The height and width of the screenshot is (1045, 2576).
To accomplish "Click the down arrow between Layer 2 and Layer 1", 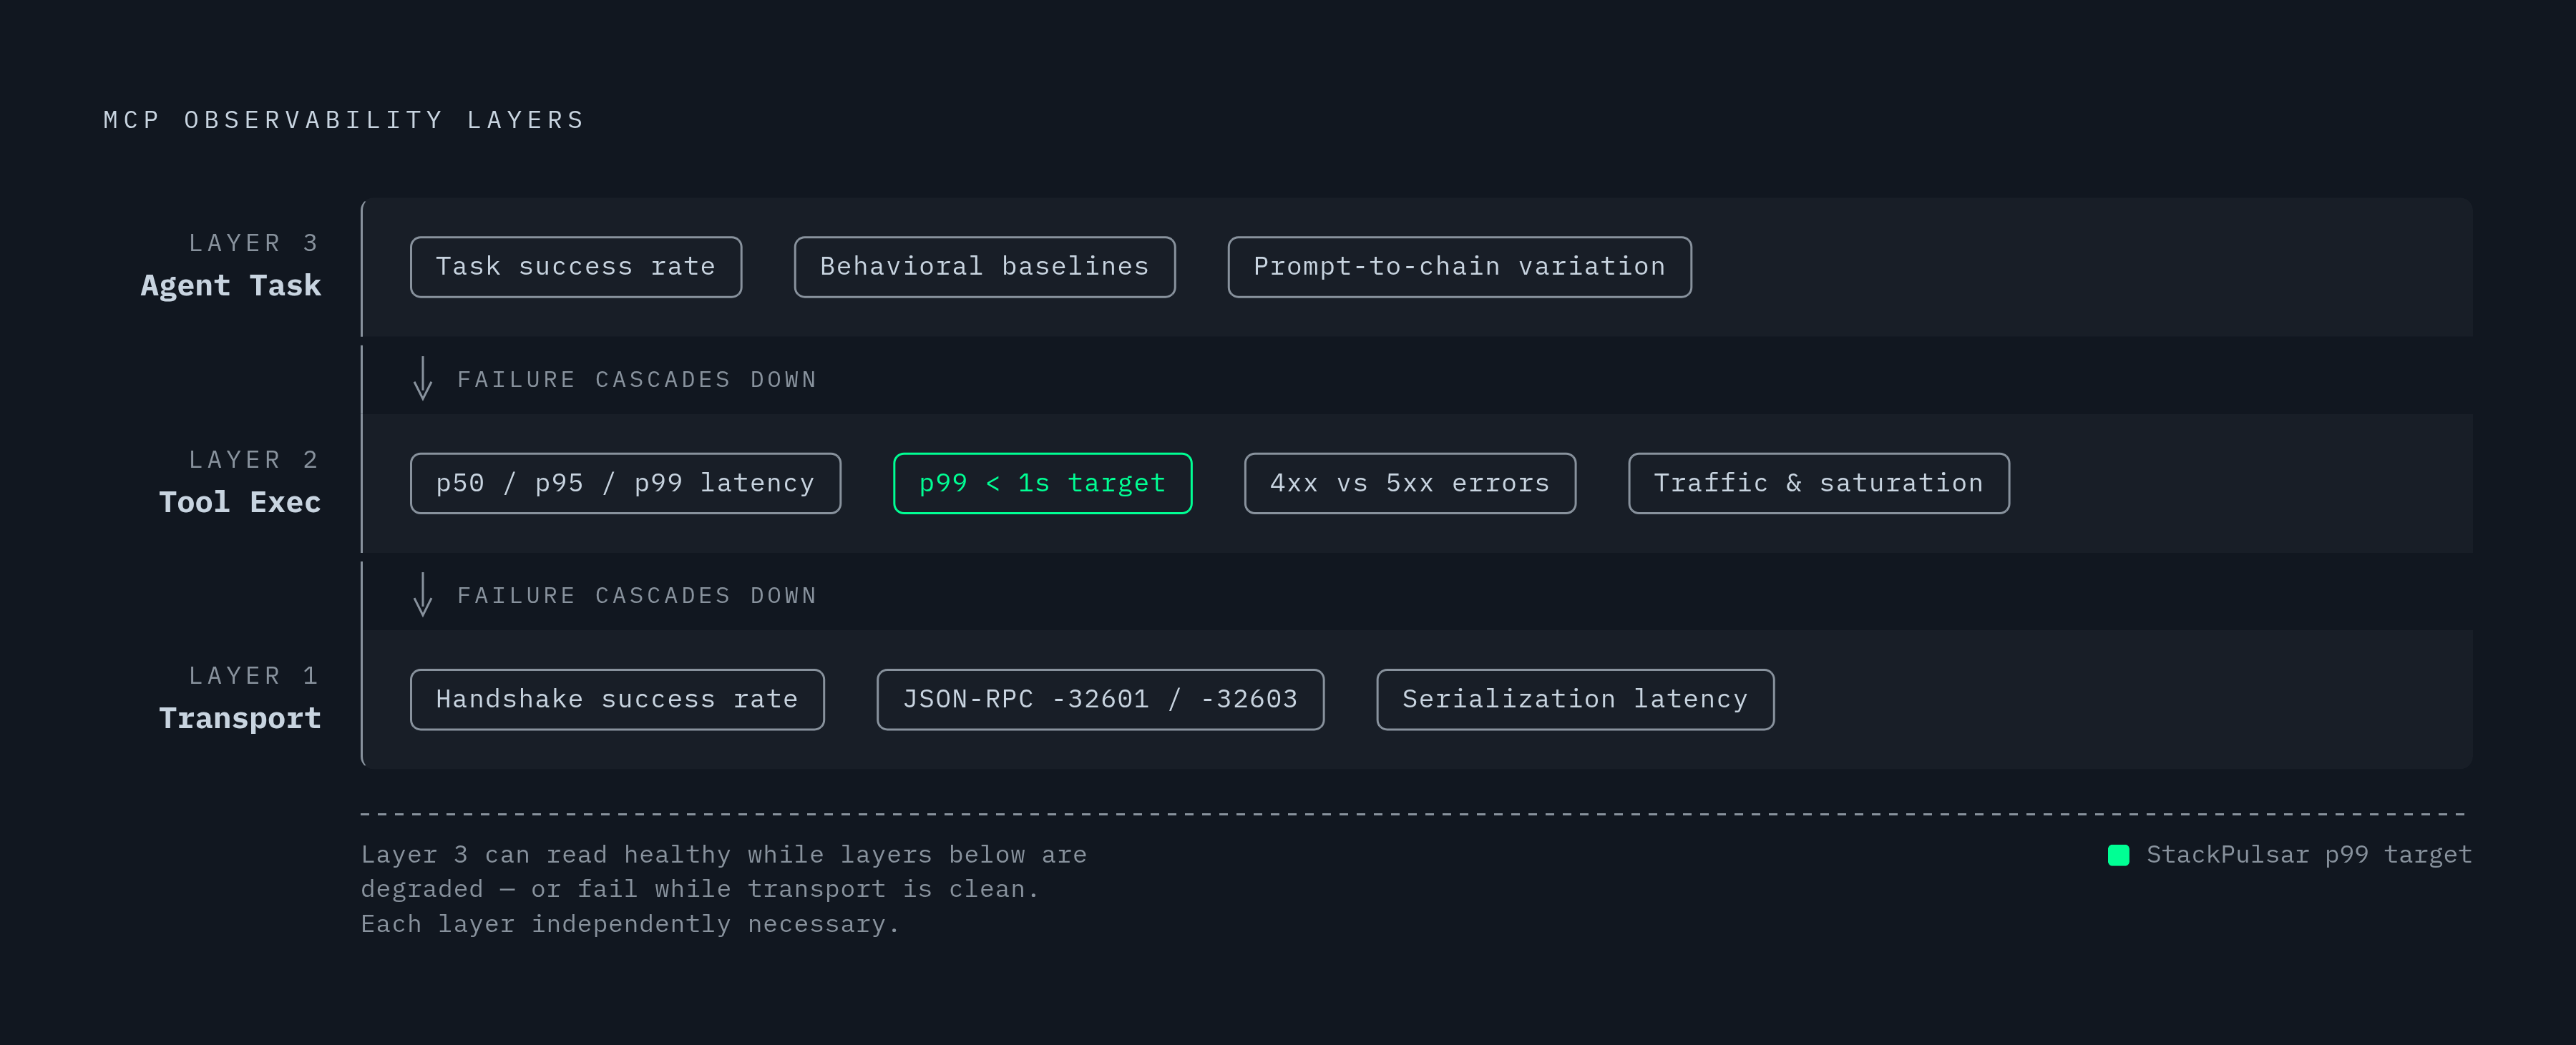I will tap(423, 595).
